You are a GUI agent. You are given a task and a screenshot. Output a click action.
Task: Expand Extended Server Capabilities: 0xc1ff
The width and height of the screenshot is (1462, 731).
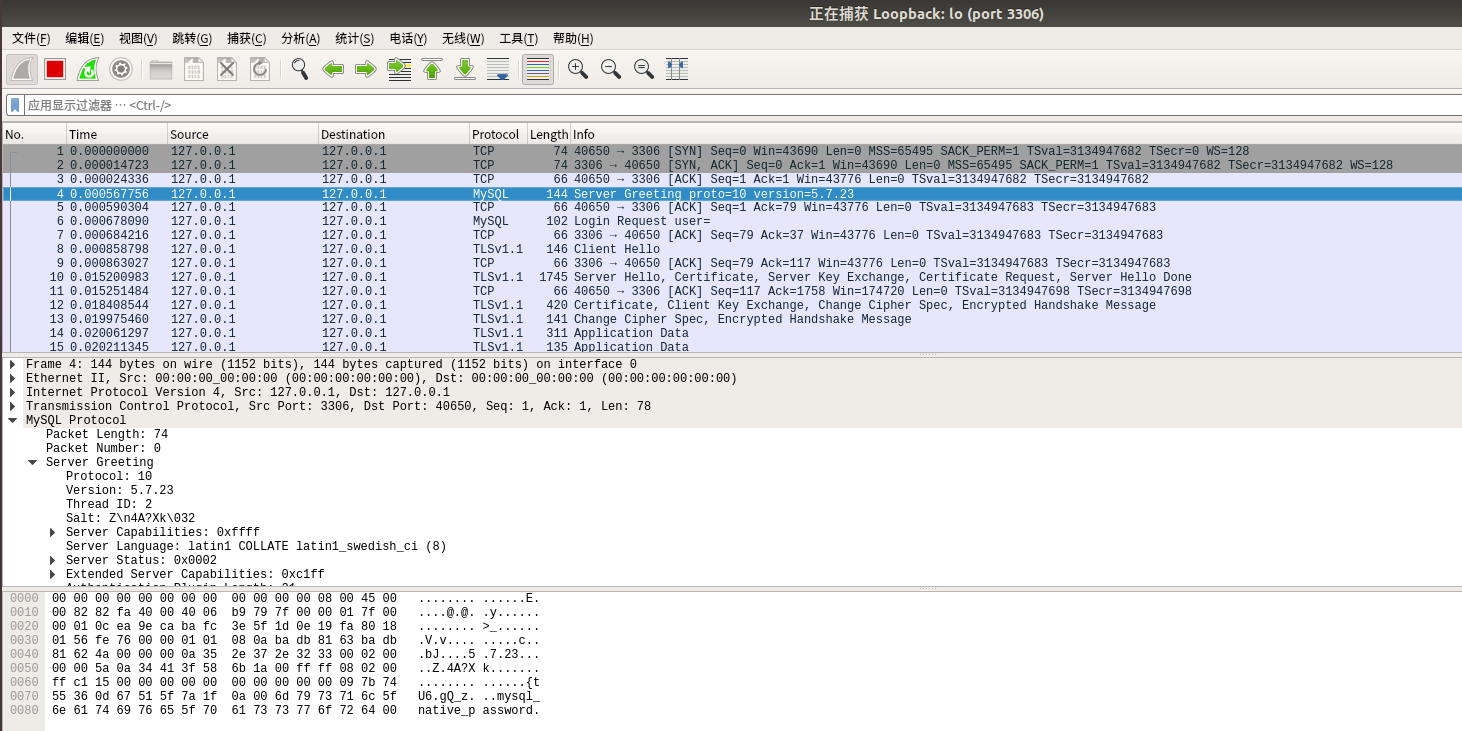click(x=52, y=575)
